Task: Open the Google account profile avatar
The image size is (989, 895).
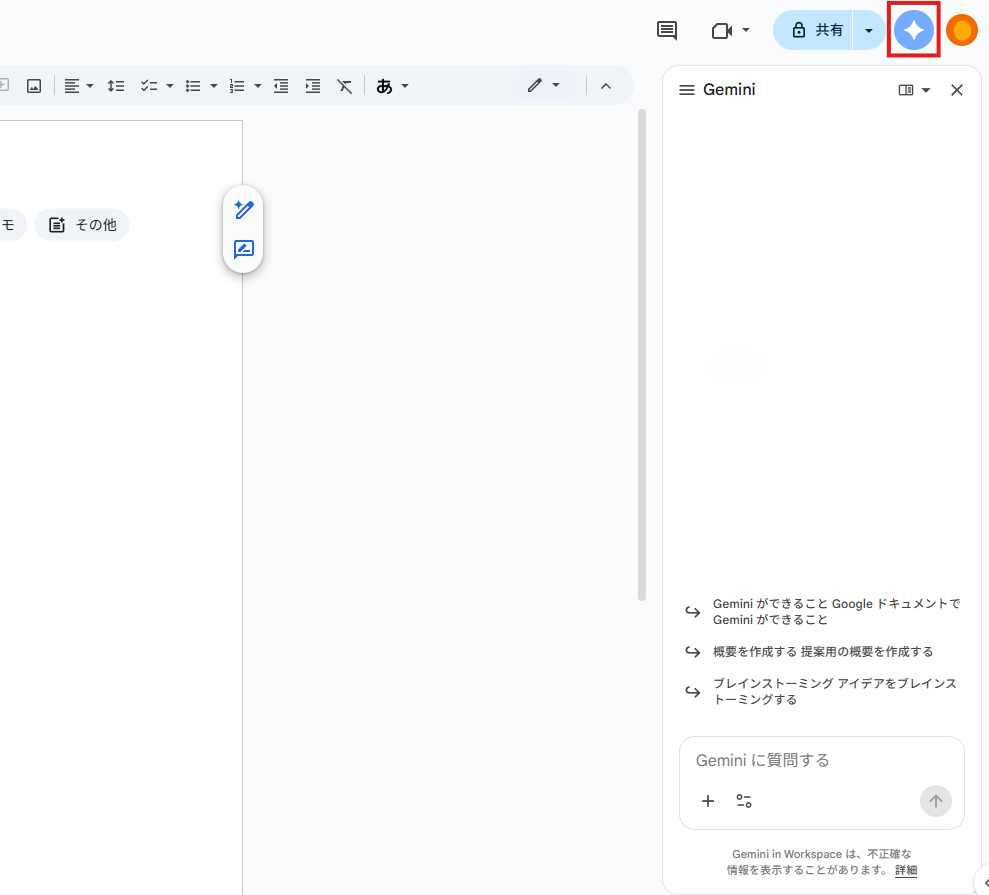Action: pyautogui.click(x=961, y=30)
